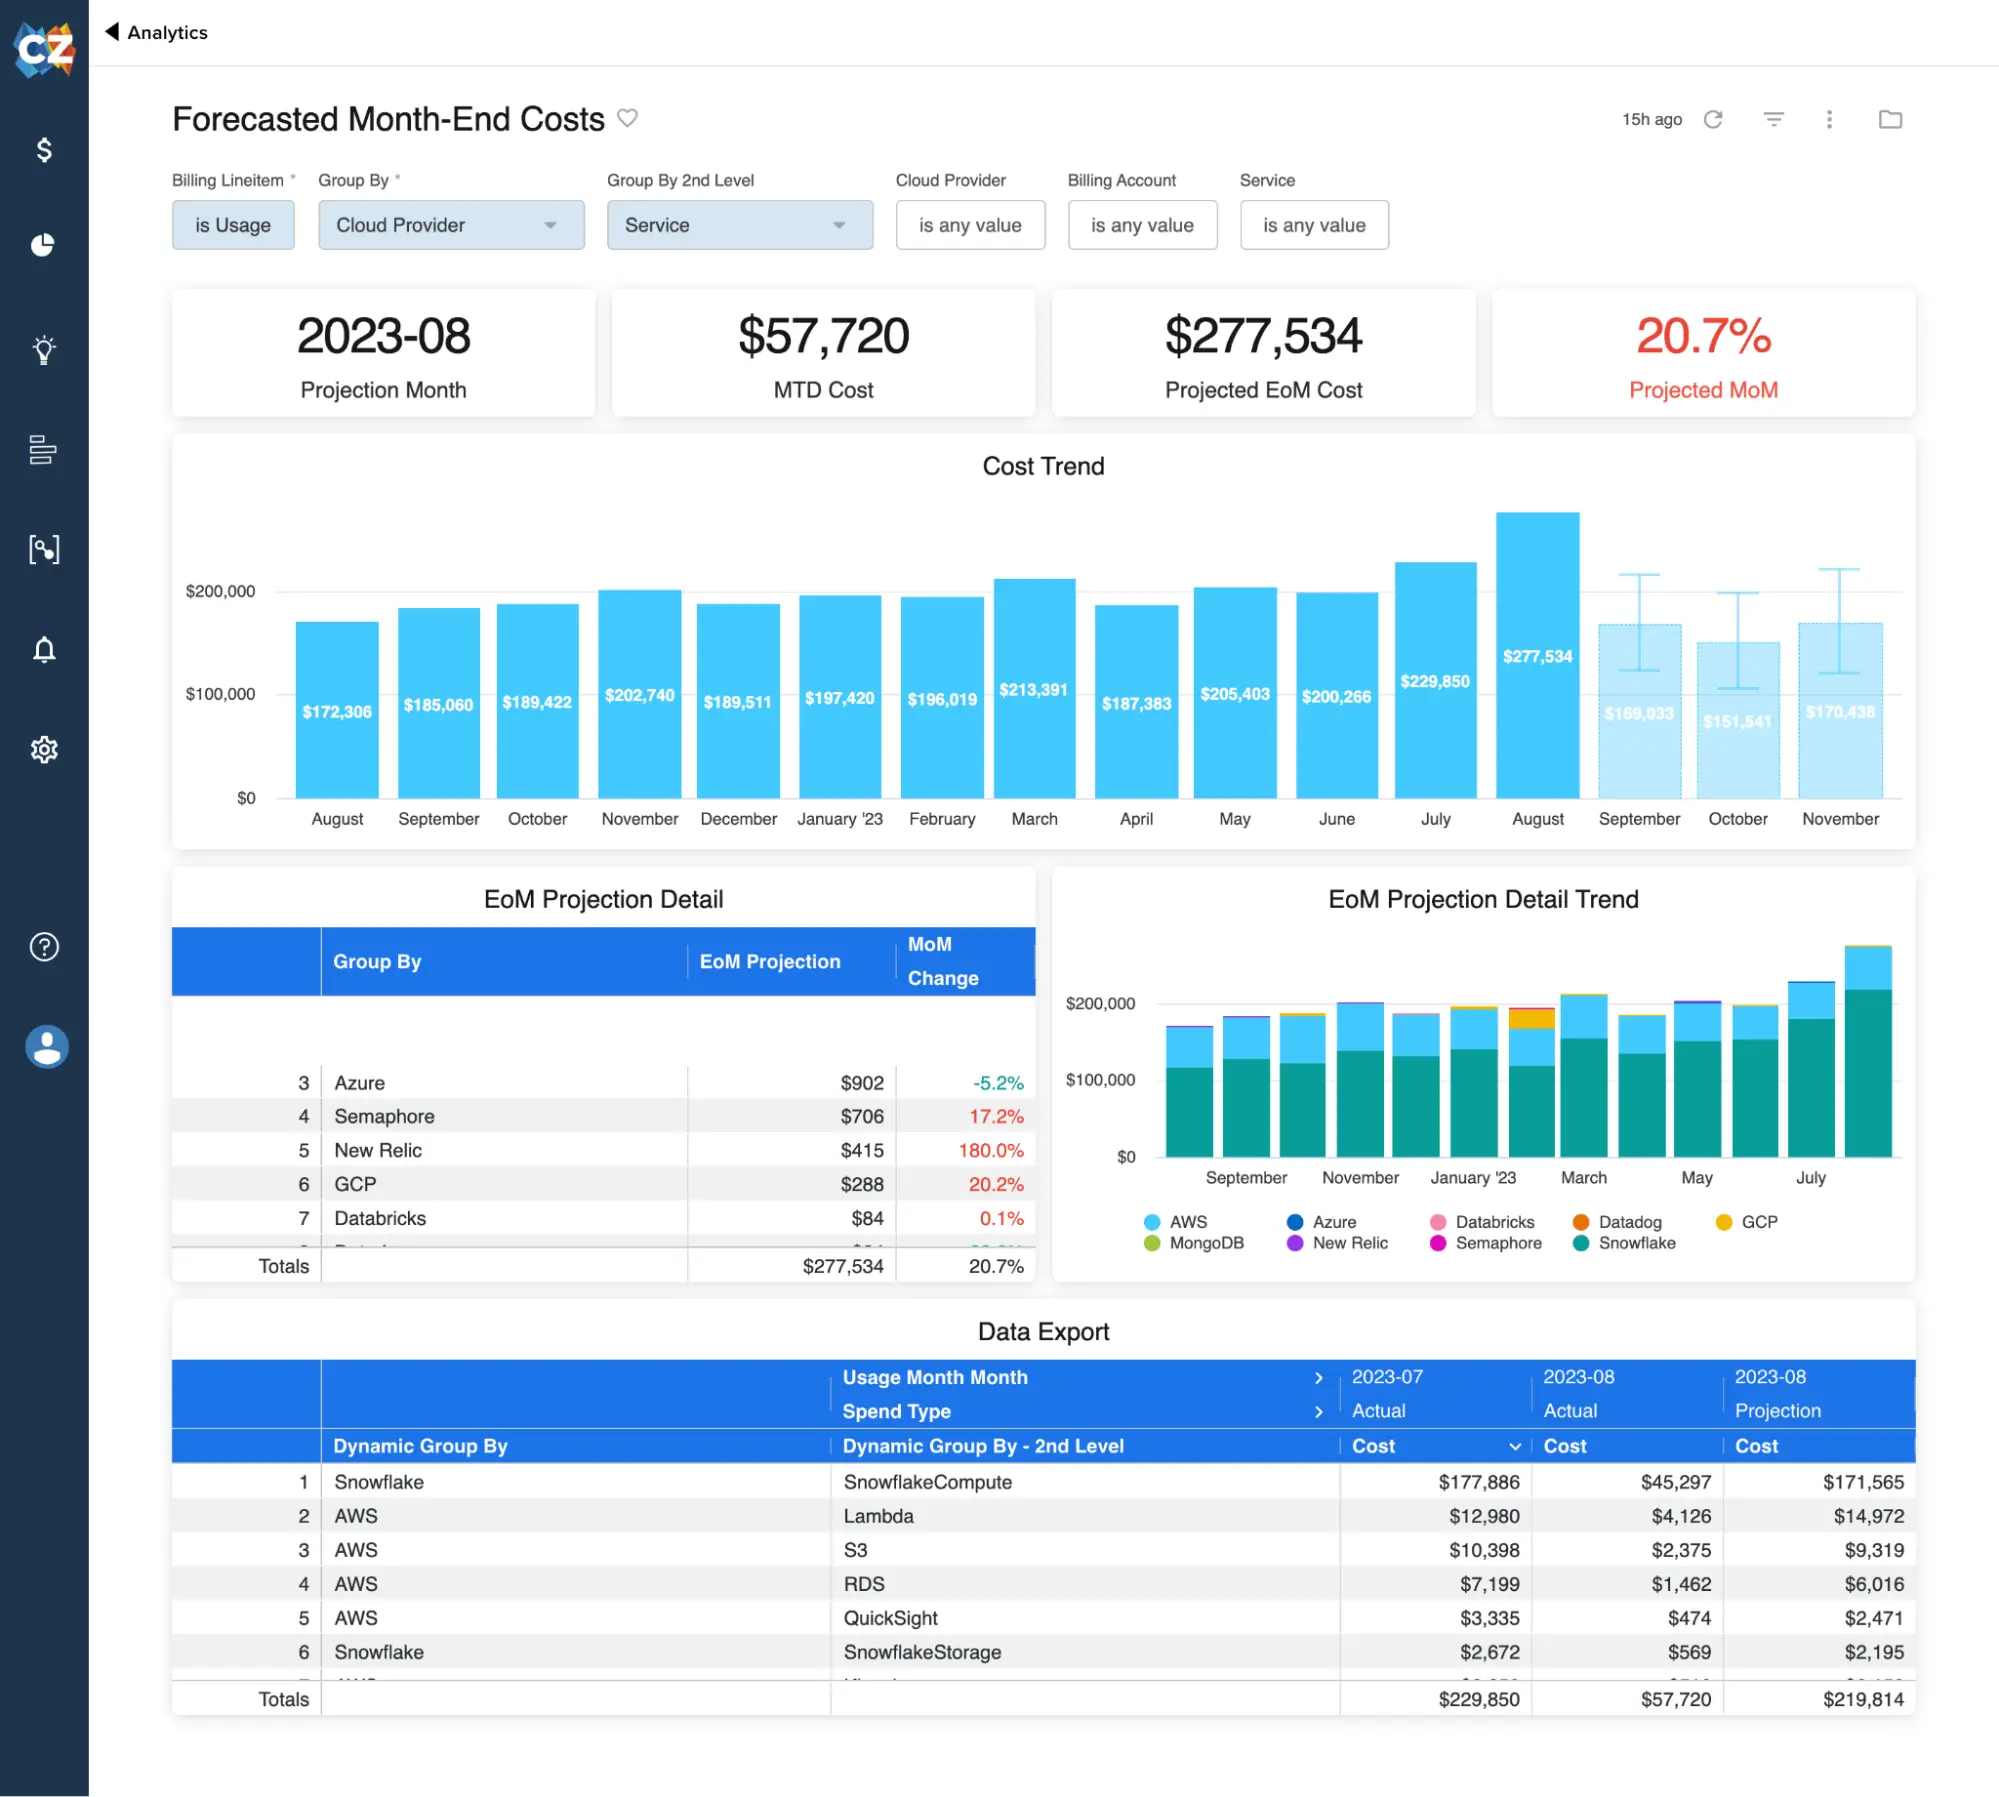The width and height of the screenshot is (1999, 1797).
Task: Open the bell notifications sidebar icon
Action: coord(44,650)
